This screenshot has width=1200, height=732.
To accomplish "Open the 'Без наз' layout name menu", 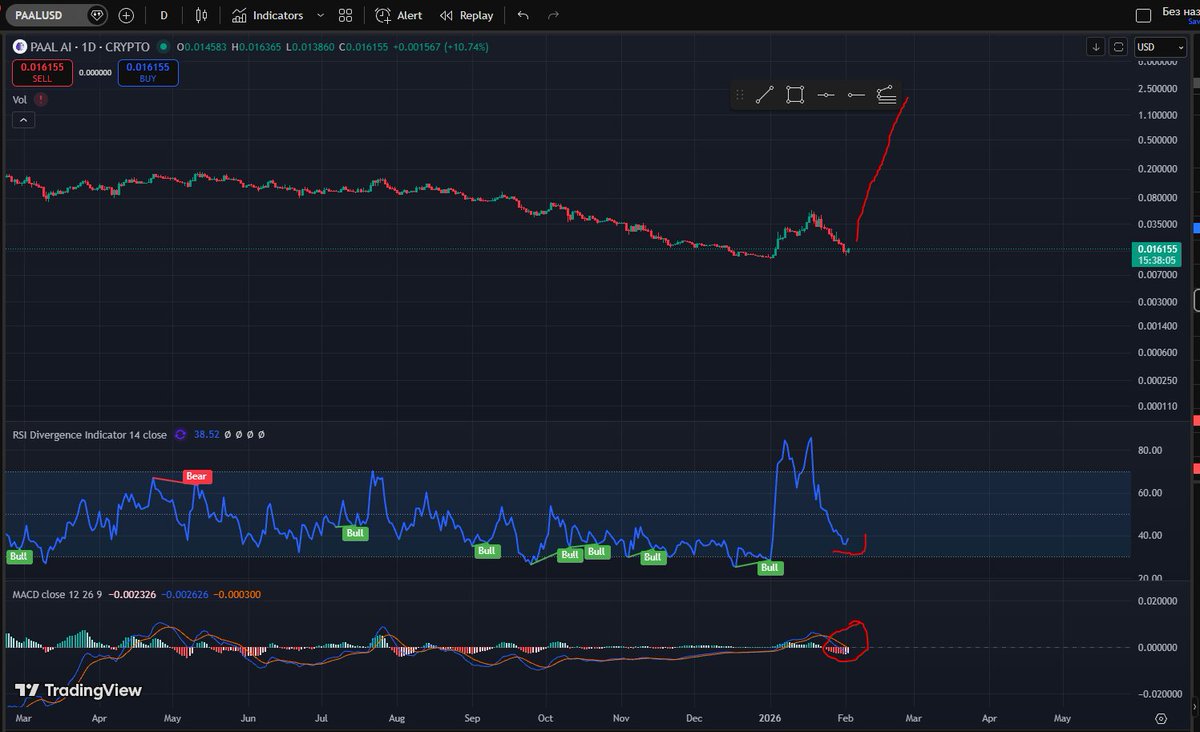I will coord(1180,14).
